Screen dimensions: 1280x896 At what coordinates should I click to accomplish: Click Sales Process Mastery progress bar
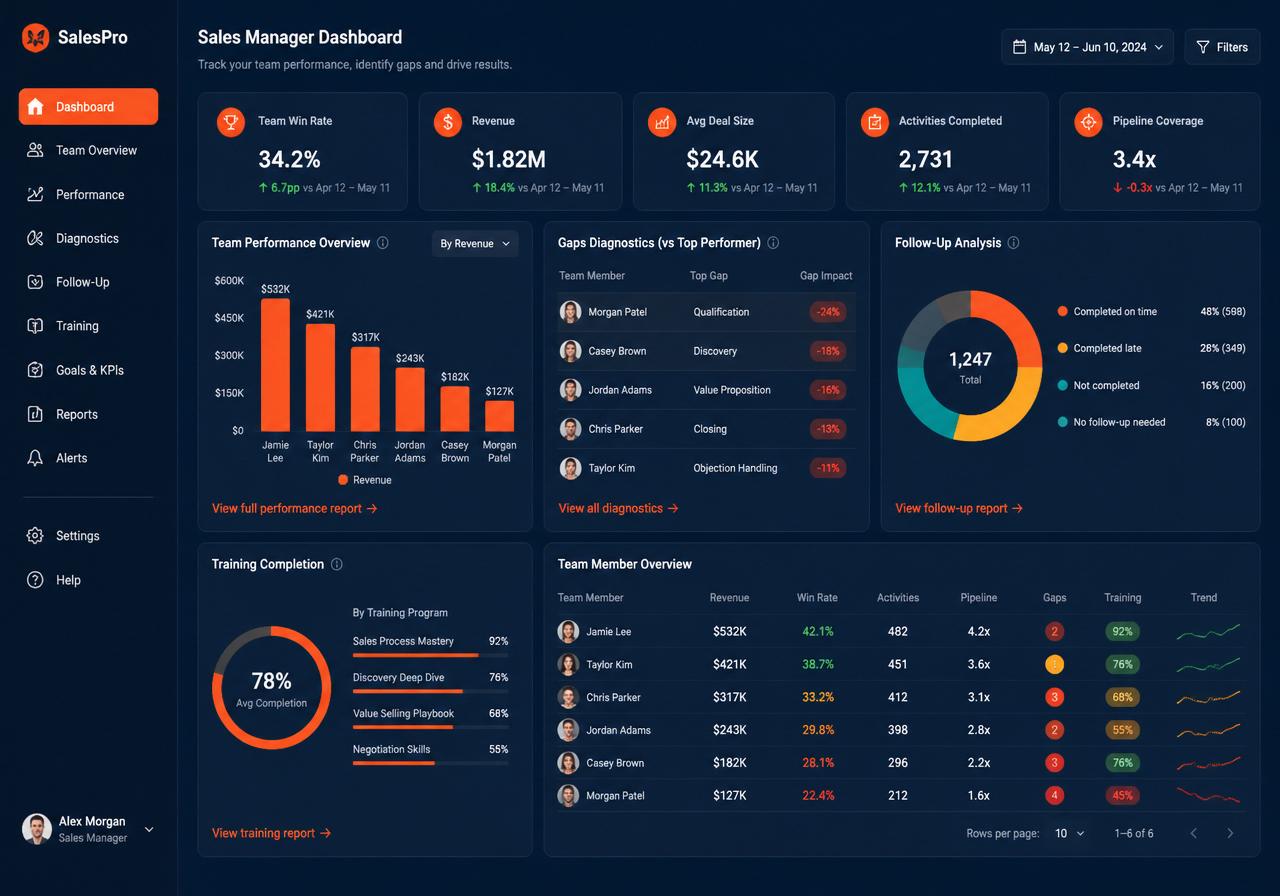pyautogui.click(x=430, y=655)
